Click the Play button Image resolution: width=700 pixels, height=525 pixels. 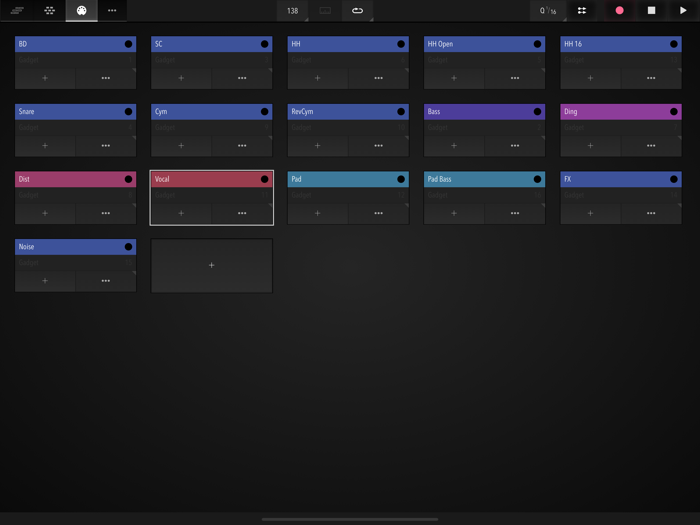point(683,10)
